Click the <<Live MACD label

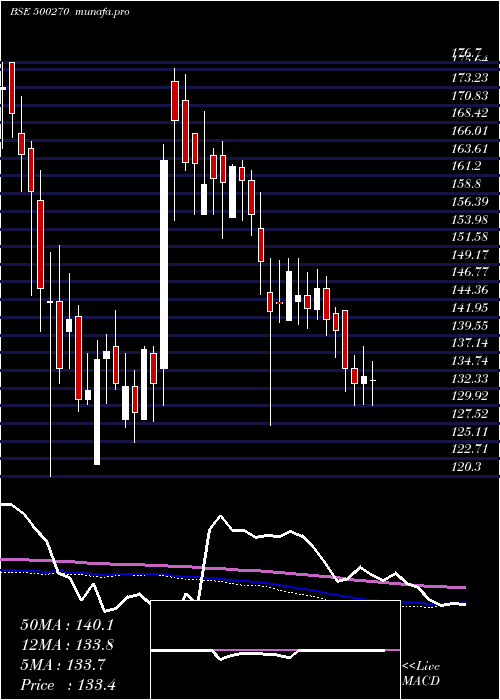click(421, 674)
